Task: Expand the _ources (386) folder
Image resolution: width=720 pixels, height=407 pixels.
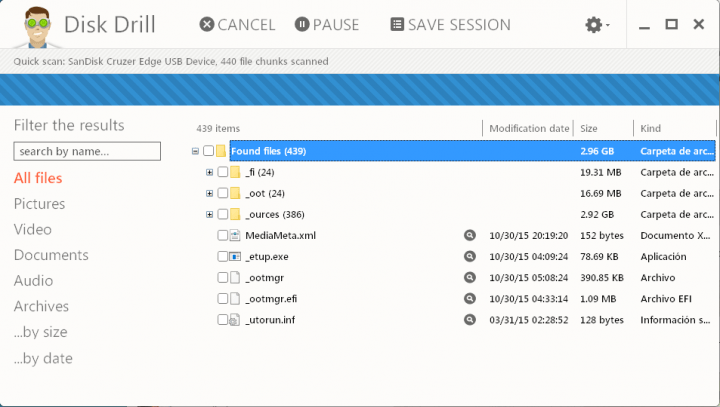Action: 209,215
